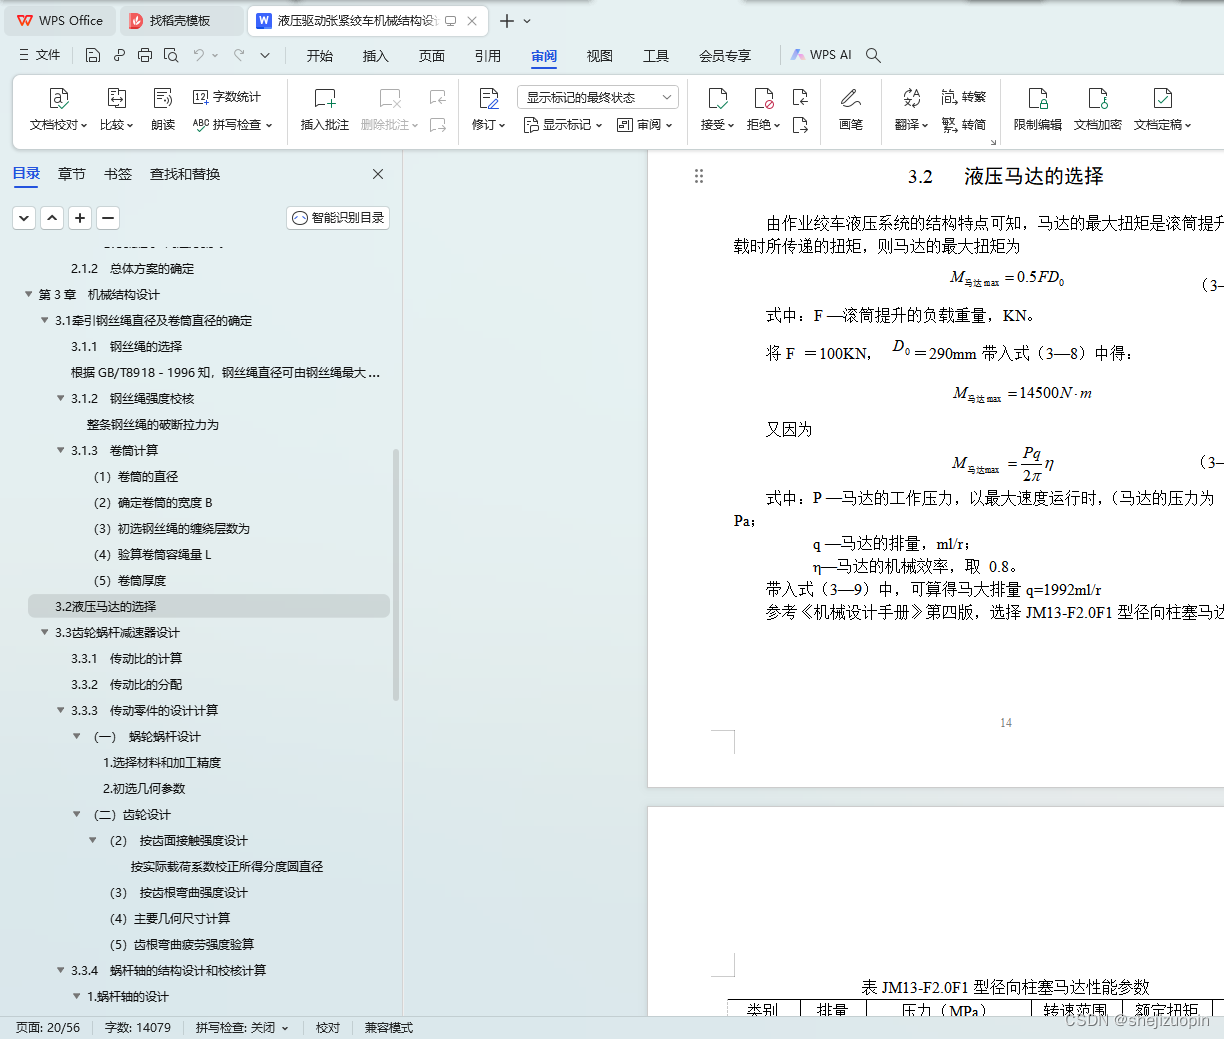Collapse 3.3.3 传动零件的设计计算 node
Viewport: 1224px width, 1039px height.
tap(60, 710)
